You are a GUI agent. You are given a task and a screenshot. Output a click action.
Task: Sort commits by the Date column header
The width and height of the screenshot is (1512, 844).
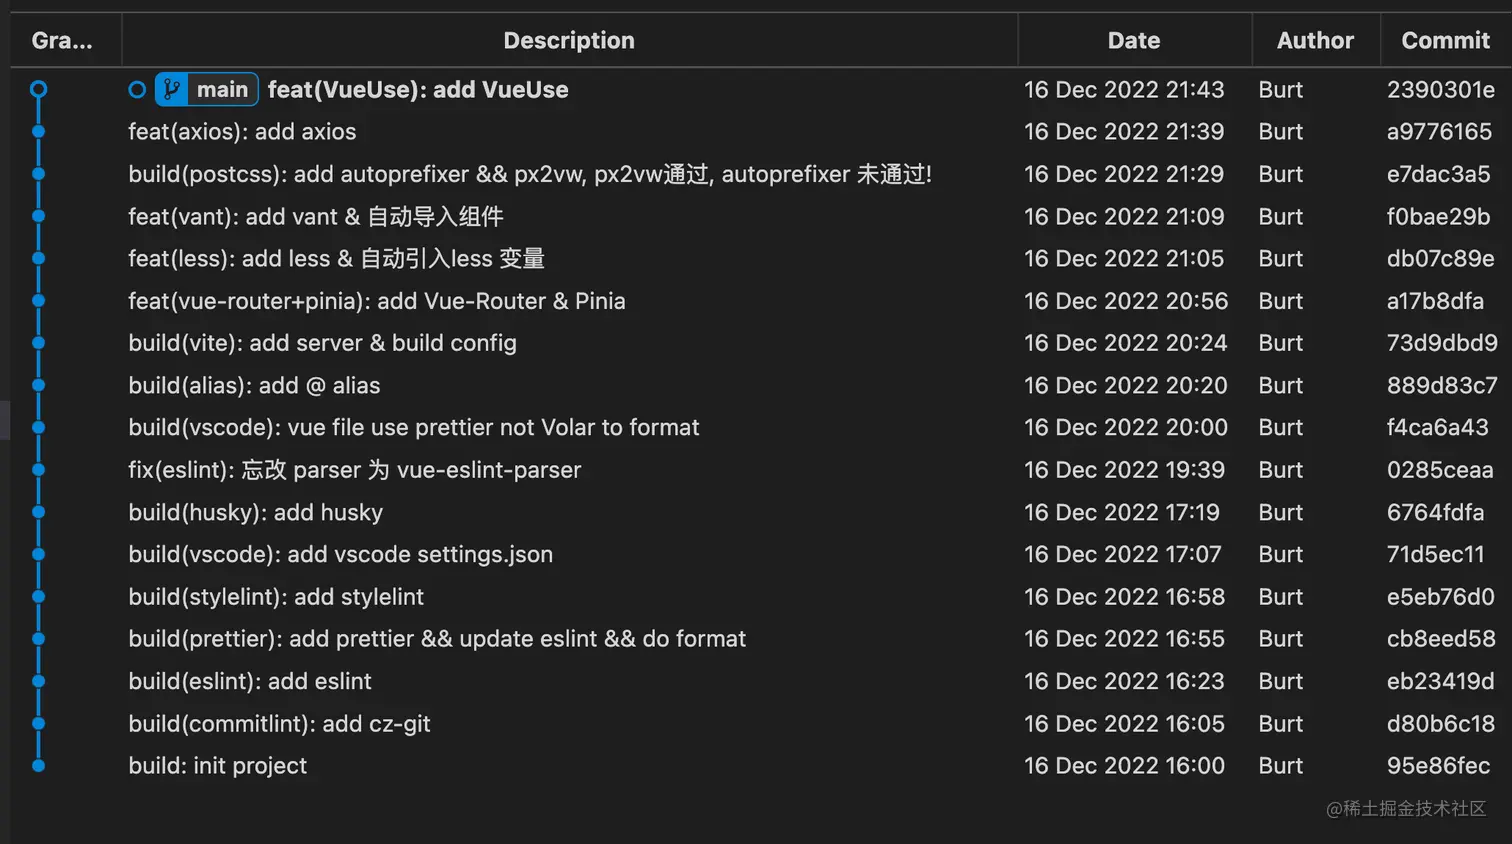point(1134,40)
